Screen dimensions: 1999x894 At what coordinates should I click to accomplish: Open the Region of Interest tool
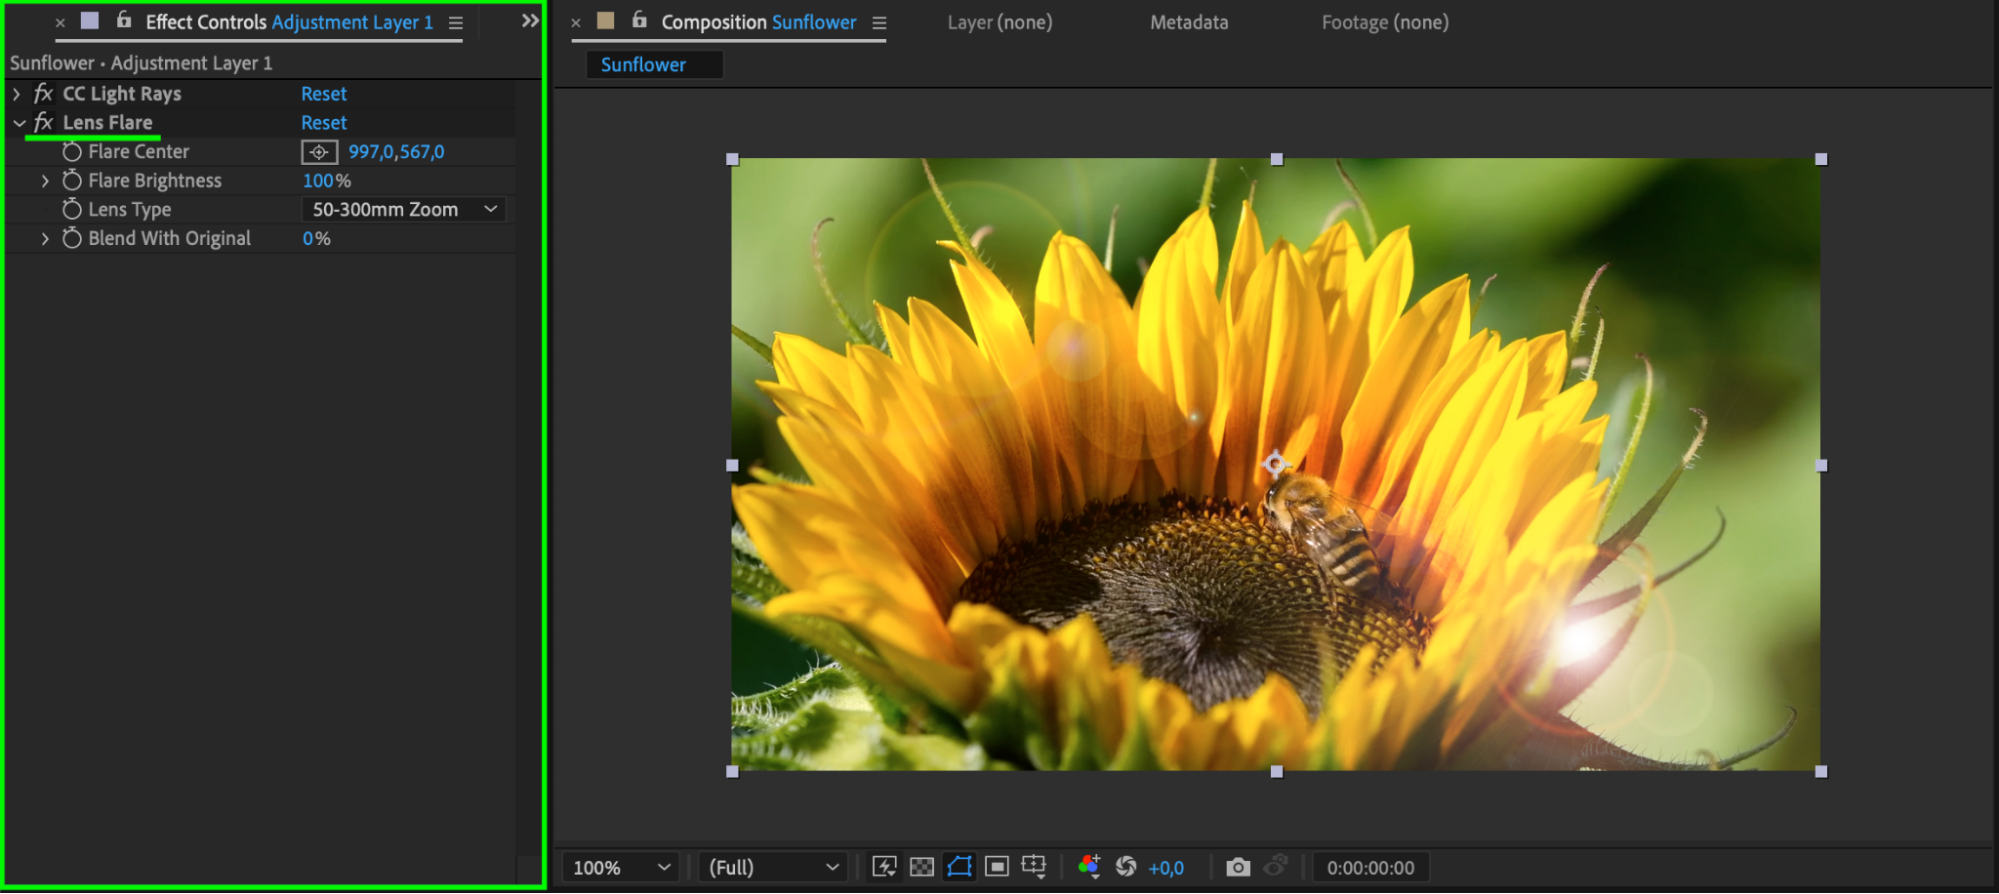(997, 867)
